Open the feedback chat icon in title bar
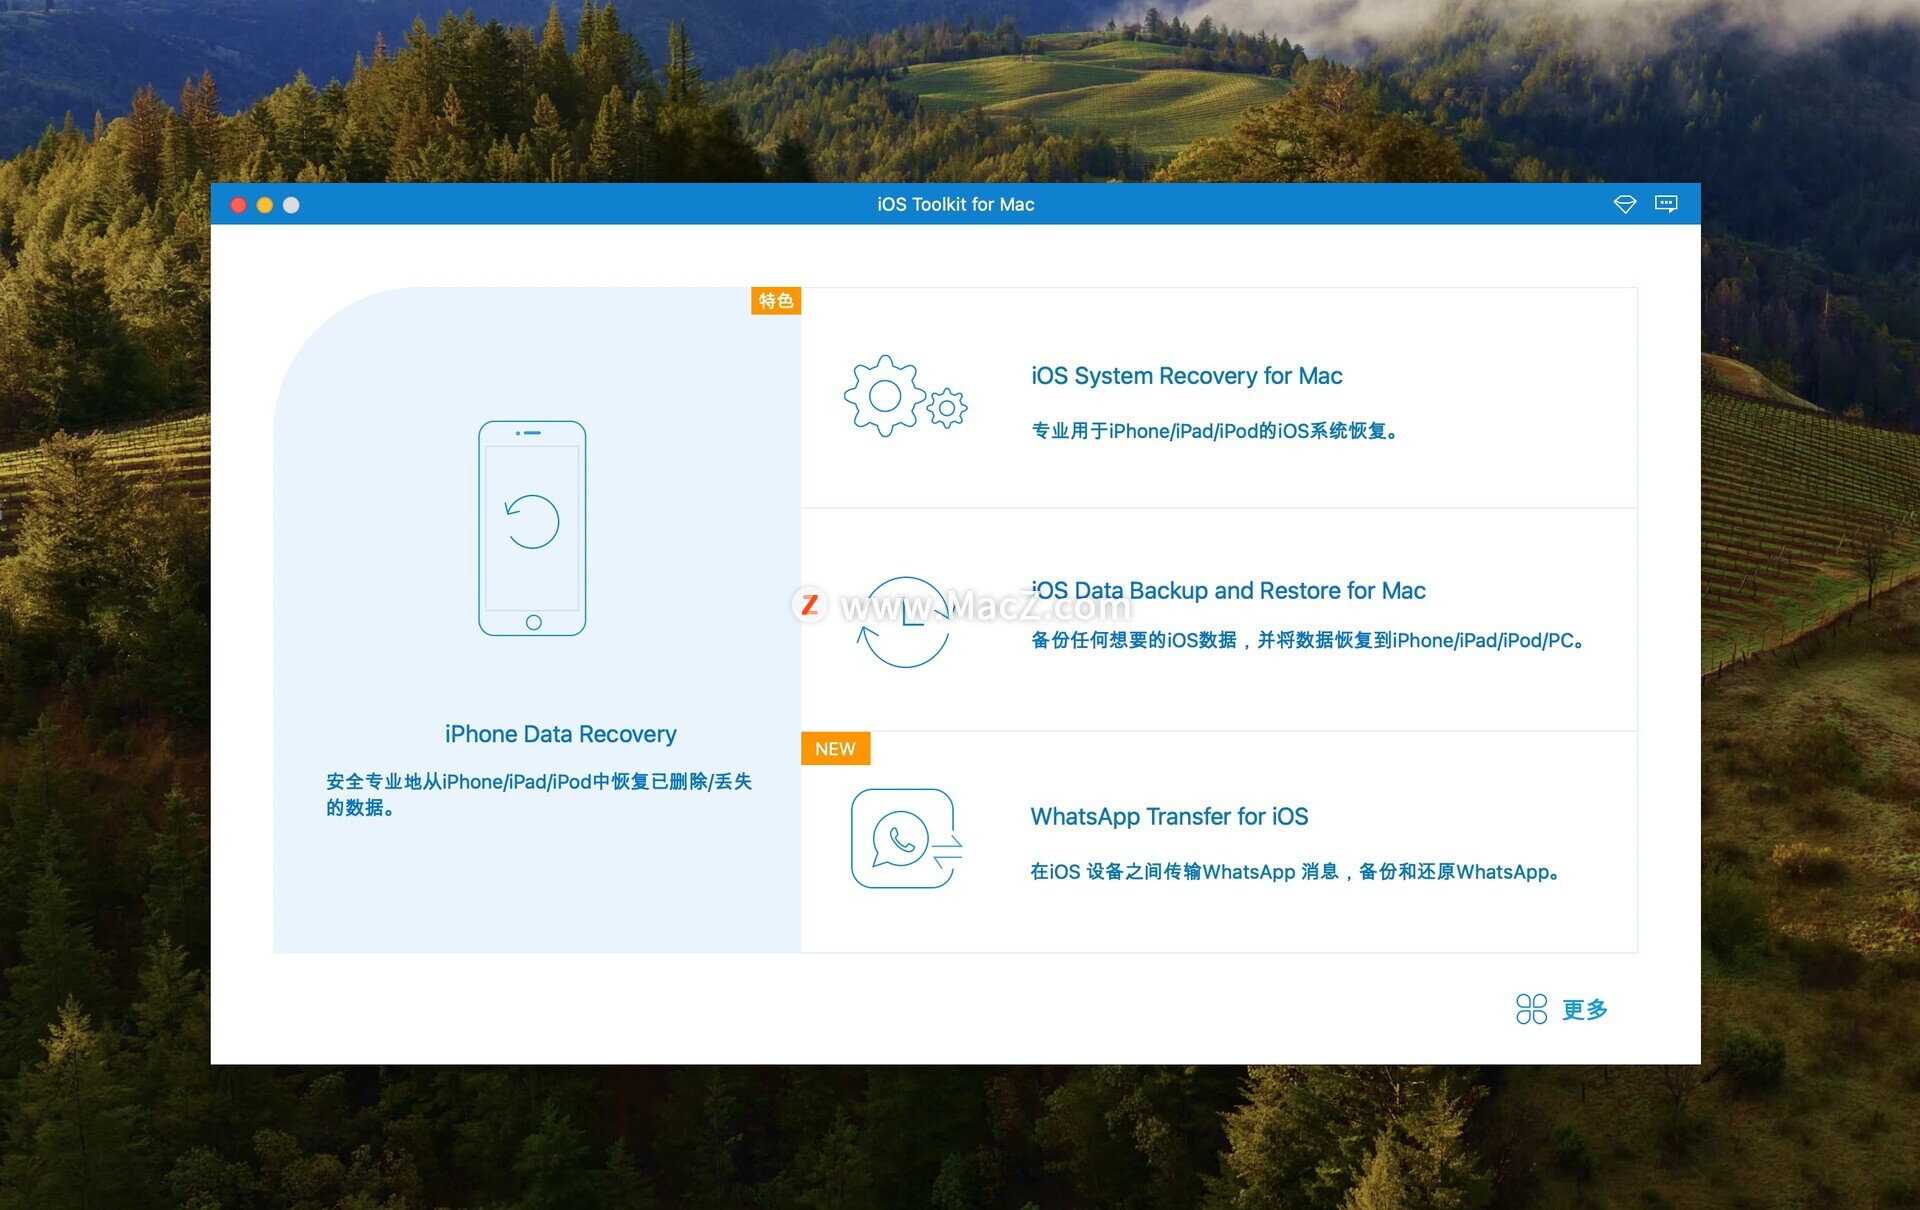 [x=1666, y=204]
